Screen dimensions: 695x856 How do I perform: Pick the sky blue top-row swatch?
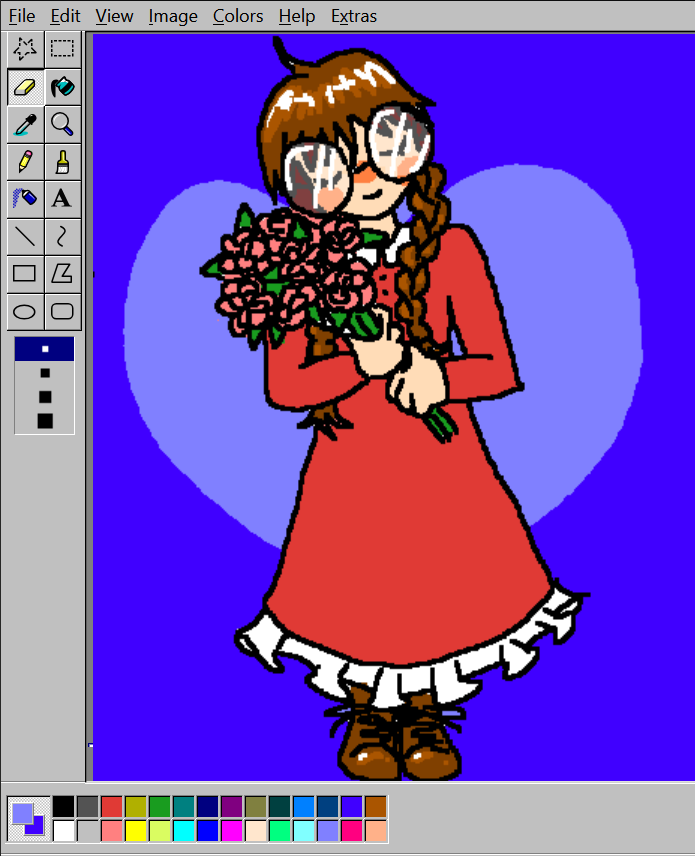pyautogui.click(x=304, y=807)
